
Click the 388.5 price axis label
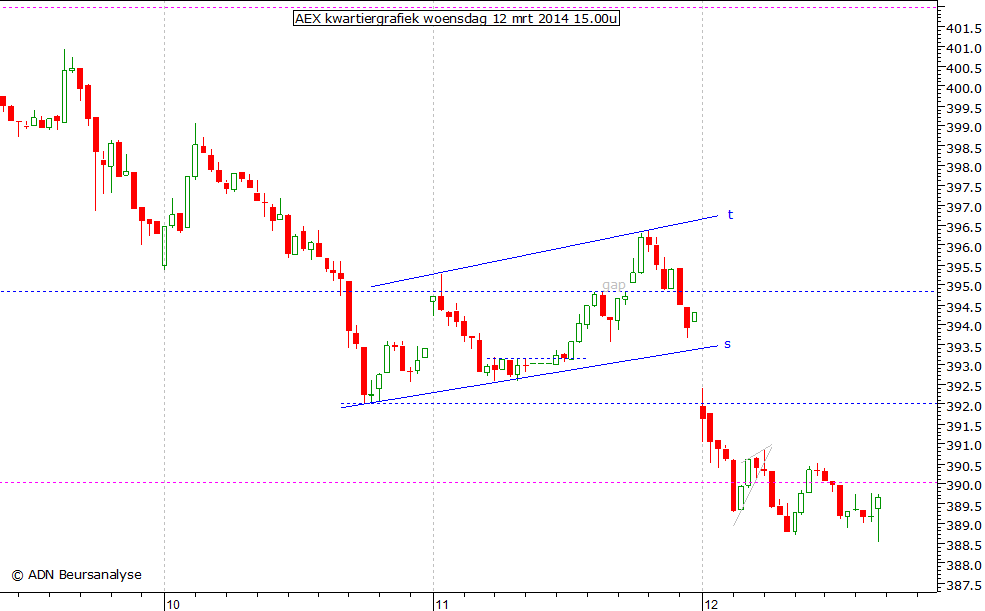click(964, 546)
